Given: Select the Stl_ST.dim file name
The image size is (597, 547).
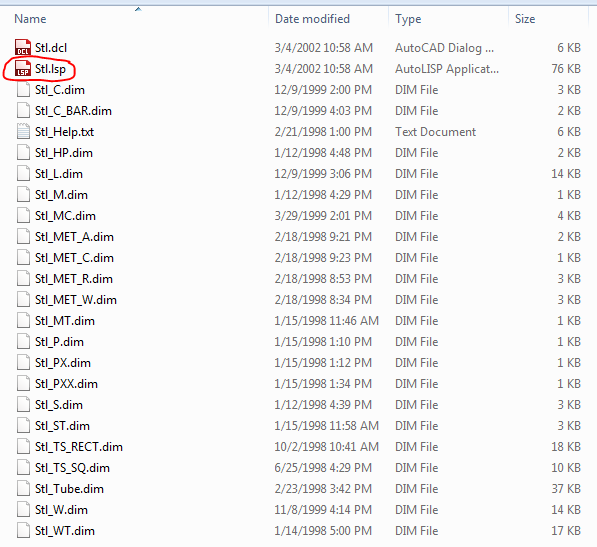Looking at the screenshot, I should coord(62,426).
